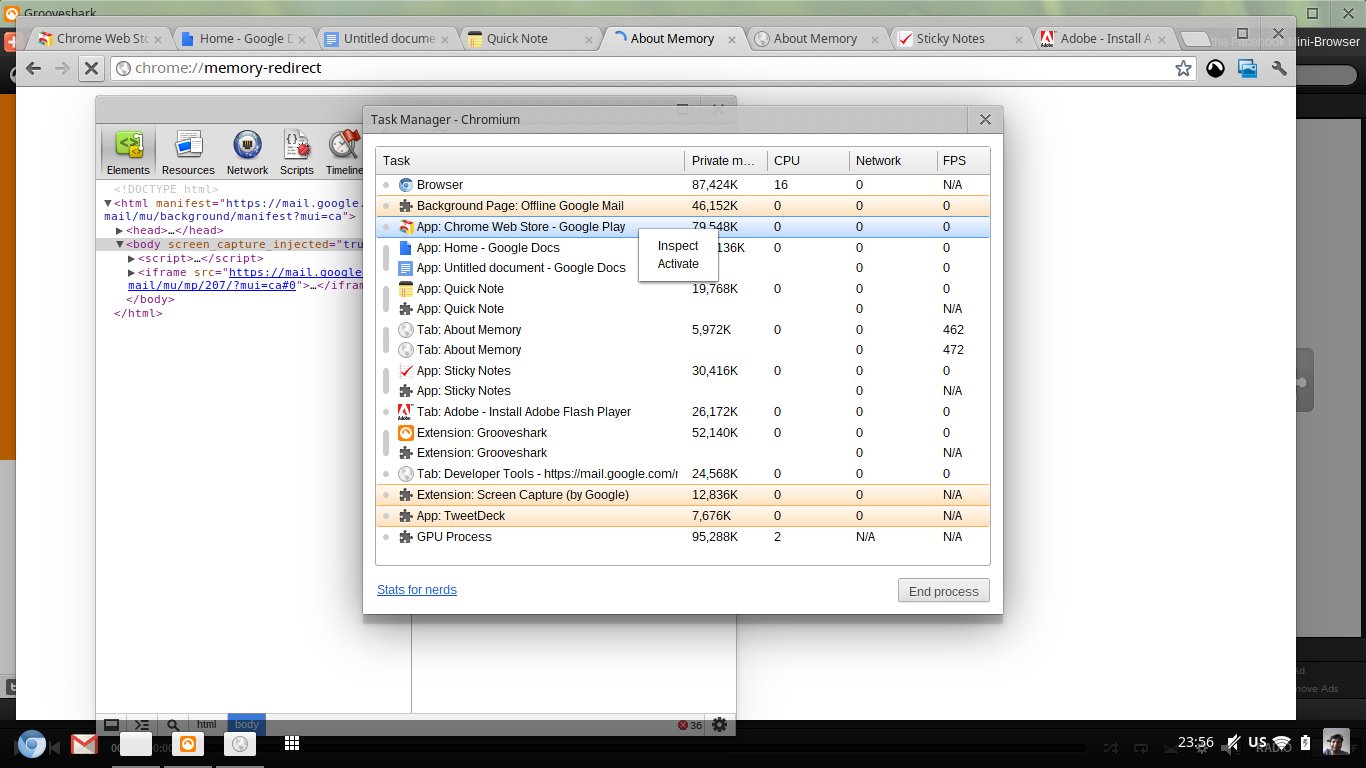The width and height of the screenshot is (1366, 768).
Task: Click the Screen Capture extension icon
Action: [x=1247, y=68]
